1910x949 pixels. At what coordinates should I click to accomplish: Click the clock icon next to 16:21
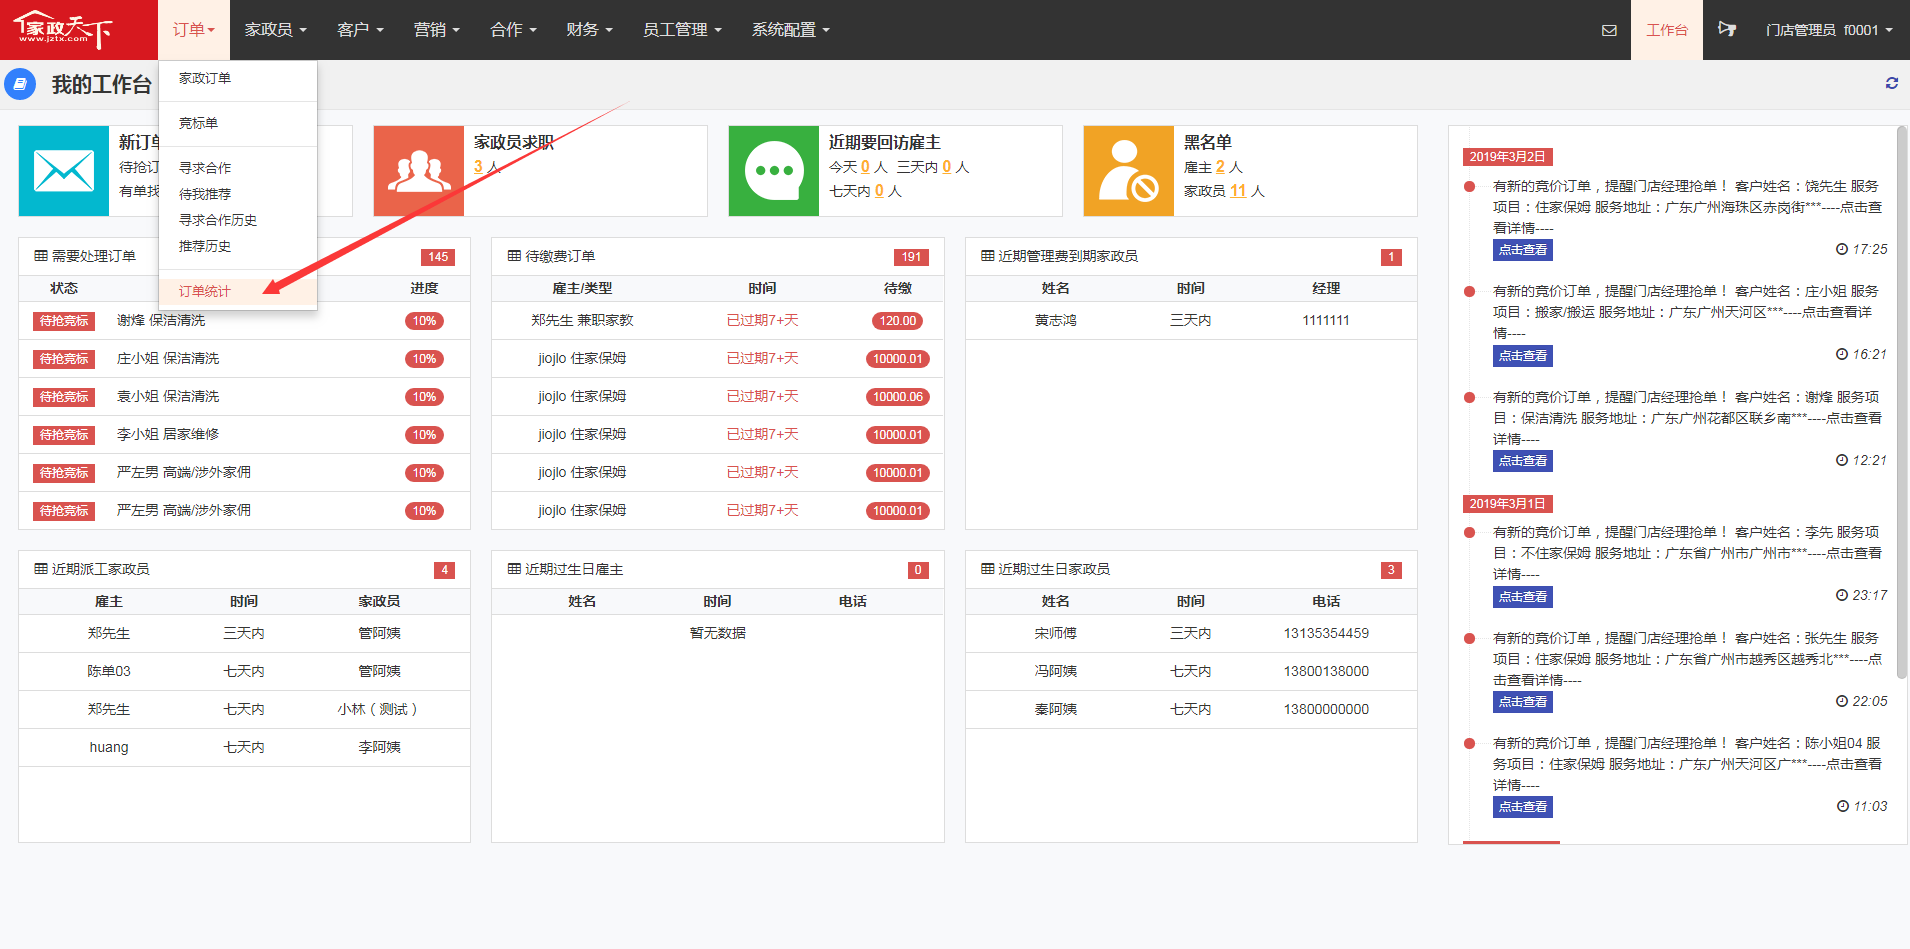(1842, 354)
